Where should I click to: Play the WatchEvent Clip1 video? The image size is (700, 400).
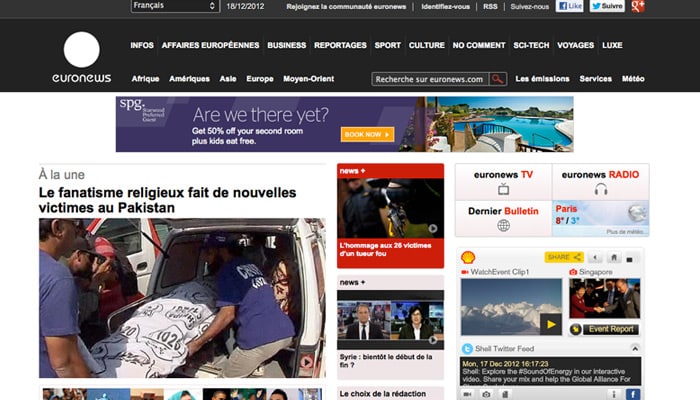[x=550, y=323]
